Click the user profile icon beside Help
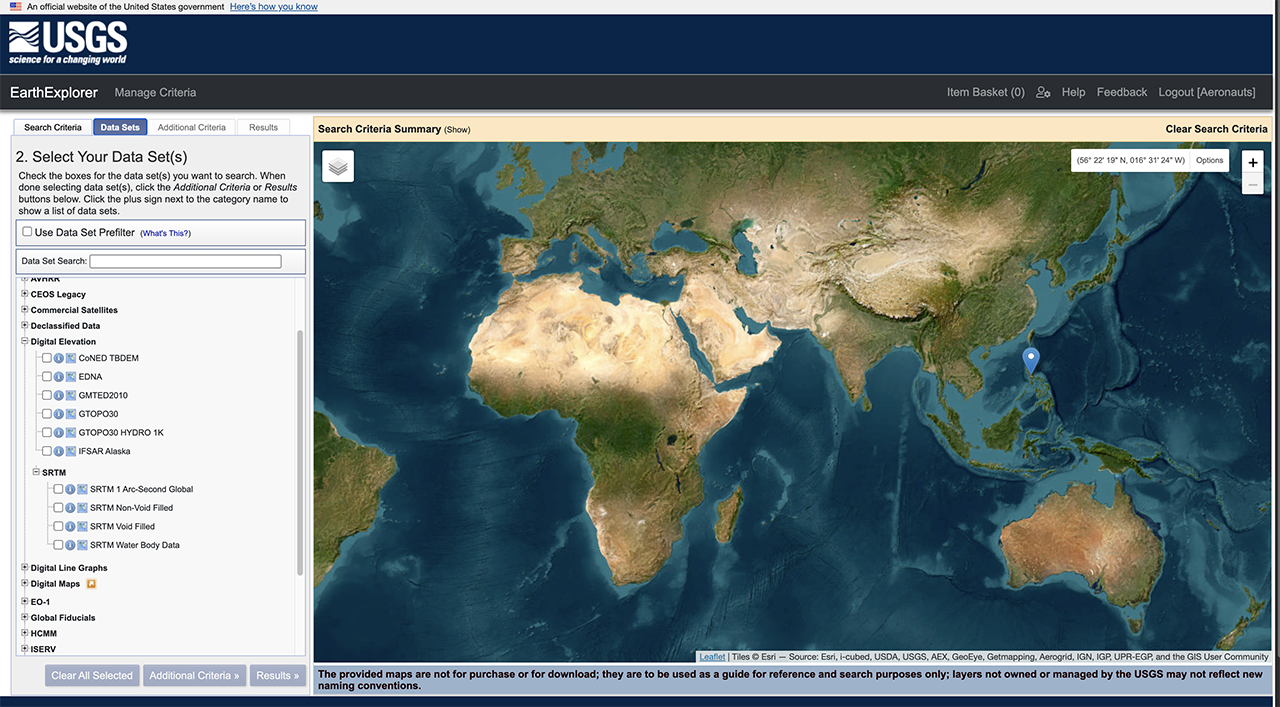This screenshot has width=1280, height=707. click(1043, 92)
